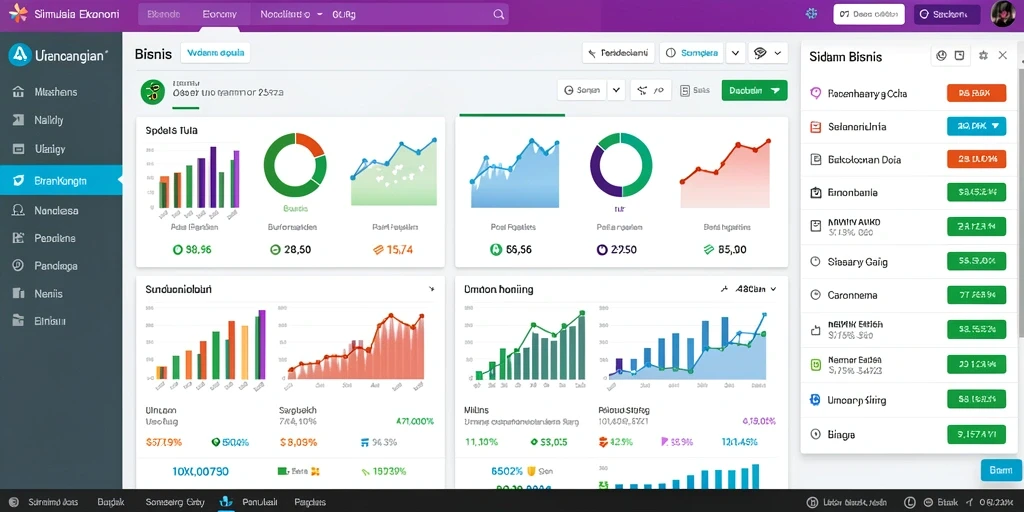Toggle the Sals checkbox-style option
1024x512 pixels.
point(695,91)
